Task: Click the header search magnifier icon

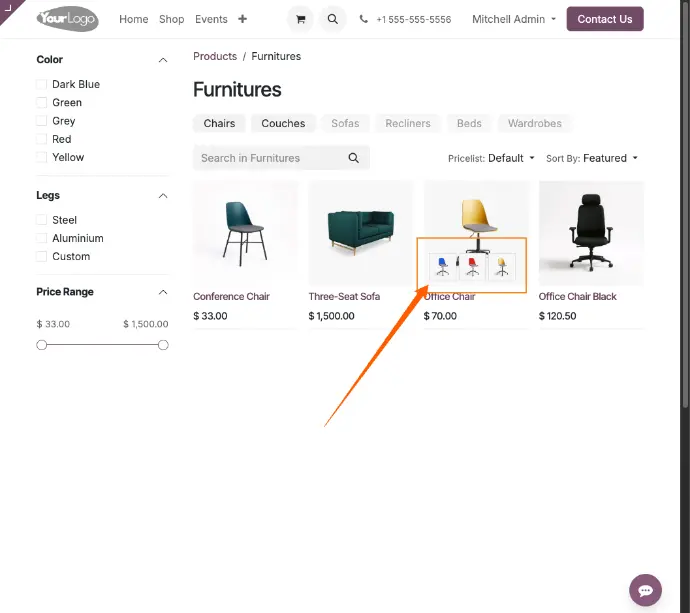Action: tap(333, 19)
